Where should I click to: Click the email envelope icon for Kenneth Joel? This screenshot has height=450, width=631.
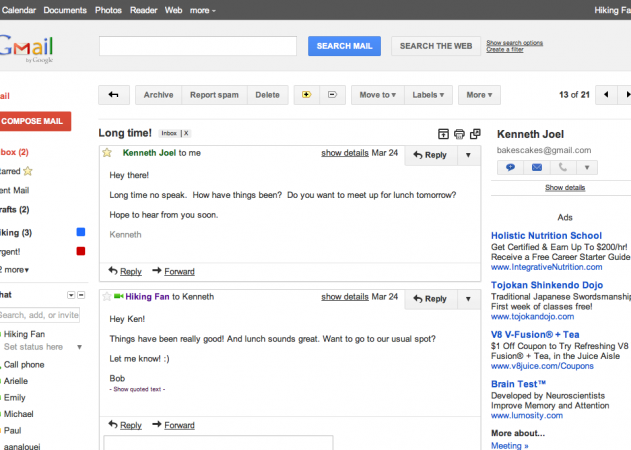(x=537, y=168)
